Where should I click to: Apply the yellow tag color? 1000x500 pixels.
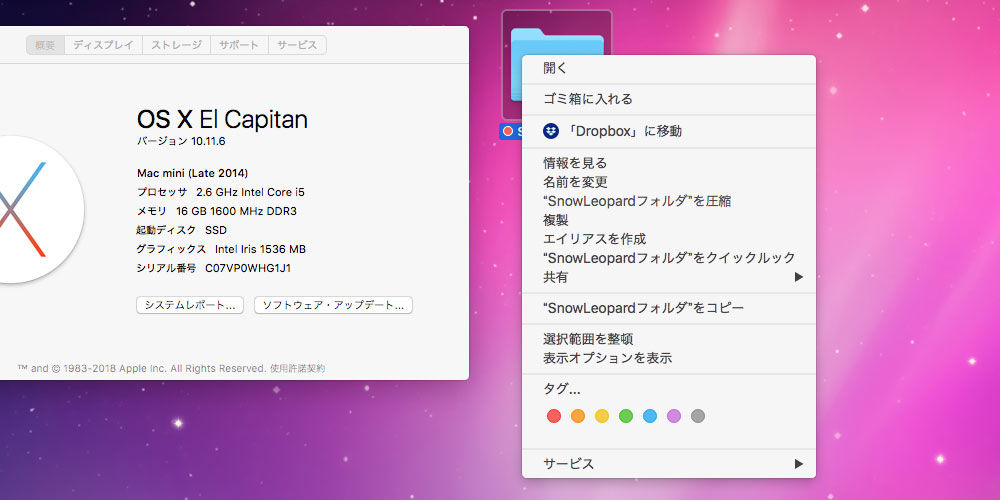coord(602,416)
